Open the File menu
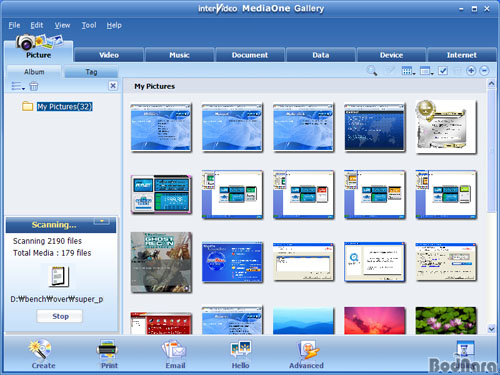 point(14,25)
